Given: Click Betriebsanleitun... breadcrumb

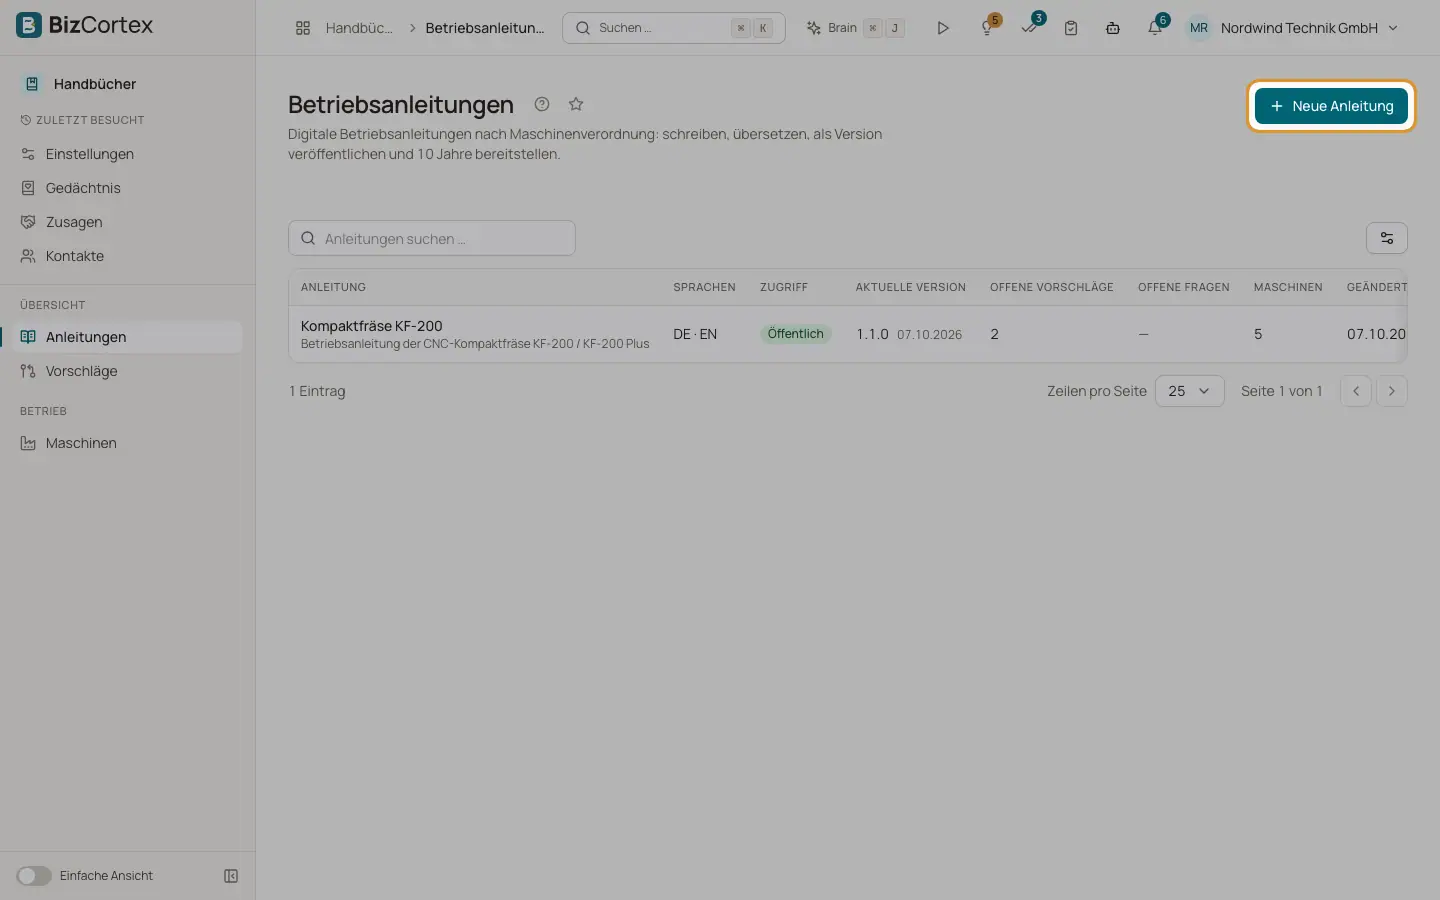Looking at the screenshot, I should [x=485, y=28].
